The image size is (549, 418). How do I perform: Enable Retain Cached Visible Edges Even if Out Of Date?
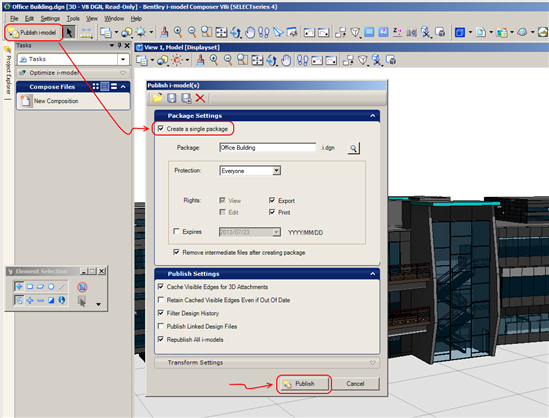pyautogui.click(x=161, y=300)
